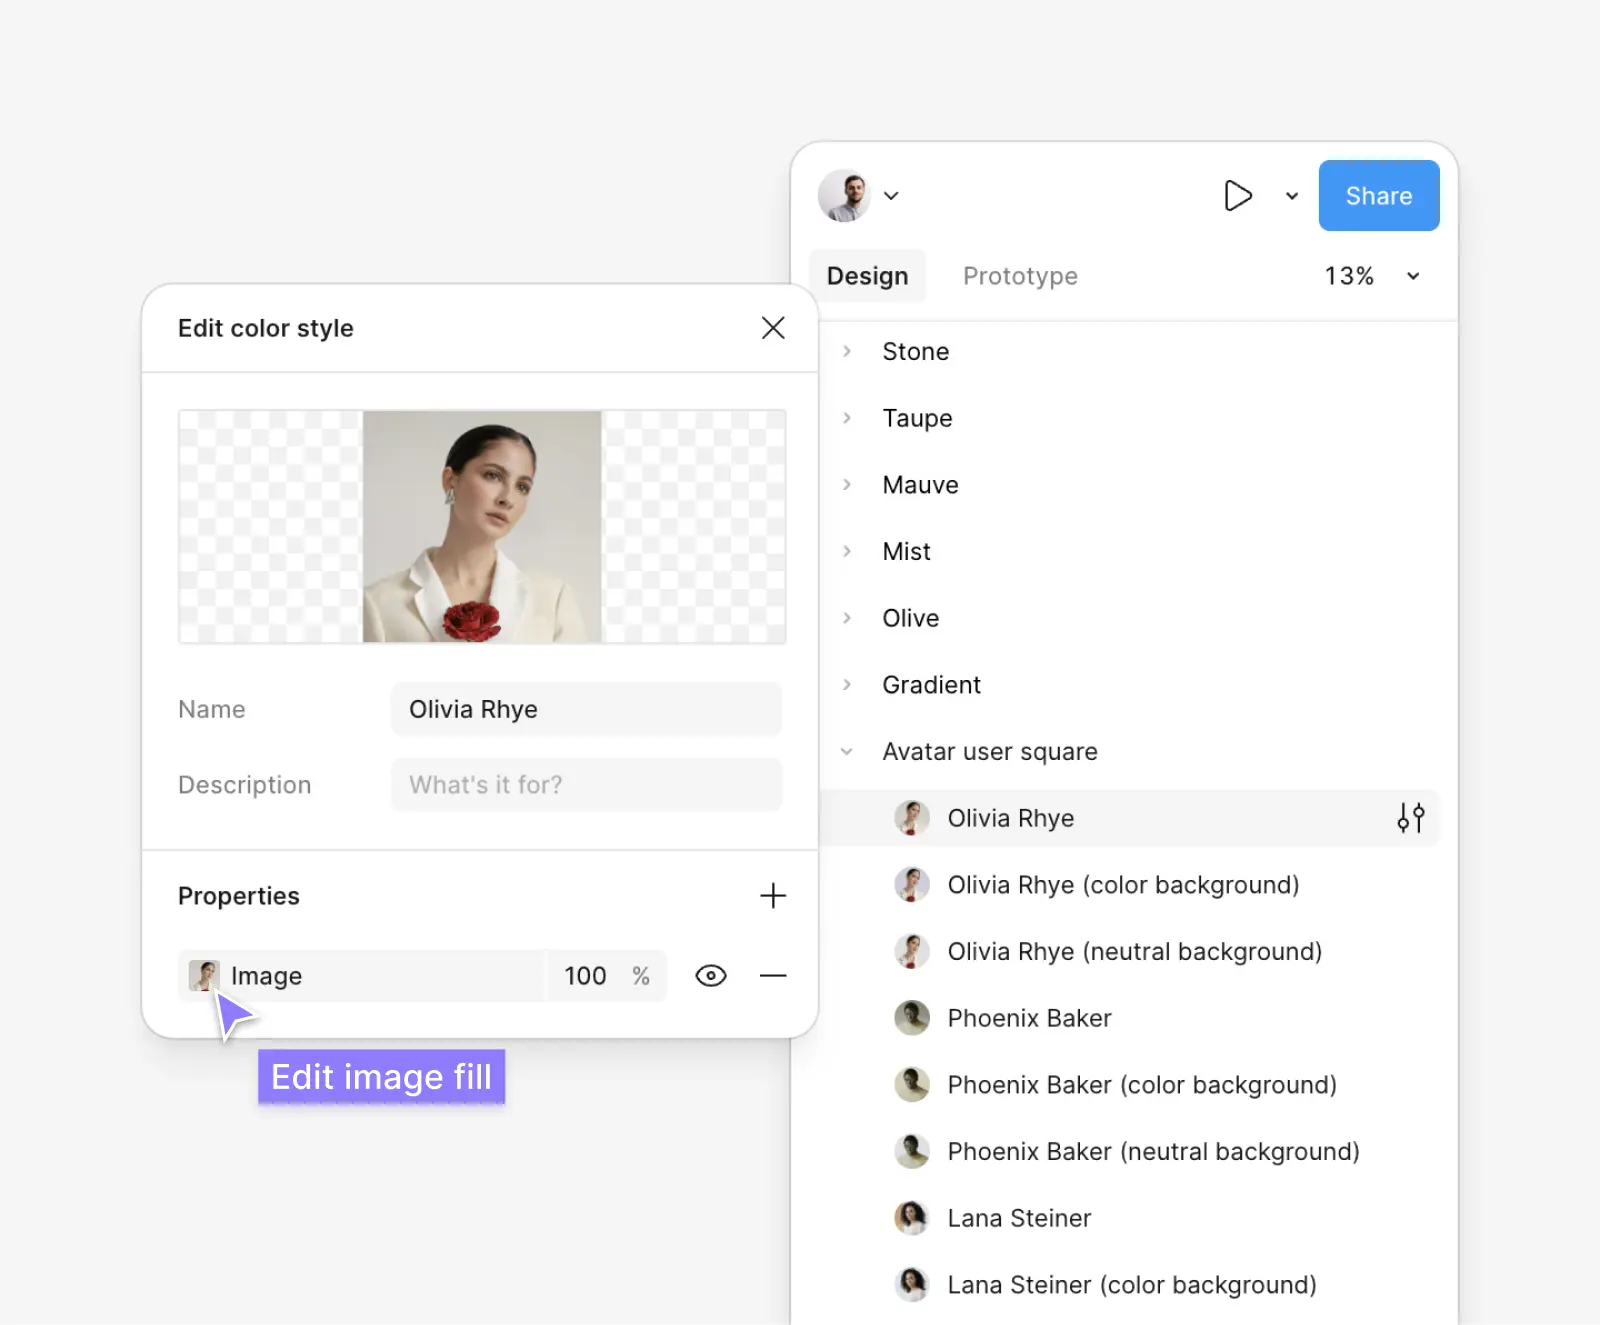Viewport: 1600px width, 1325px height.
Task: Click the Lana Steiner avatar thumbnail
Action: (911, 1218)
